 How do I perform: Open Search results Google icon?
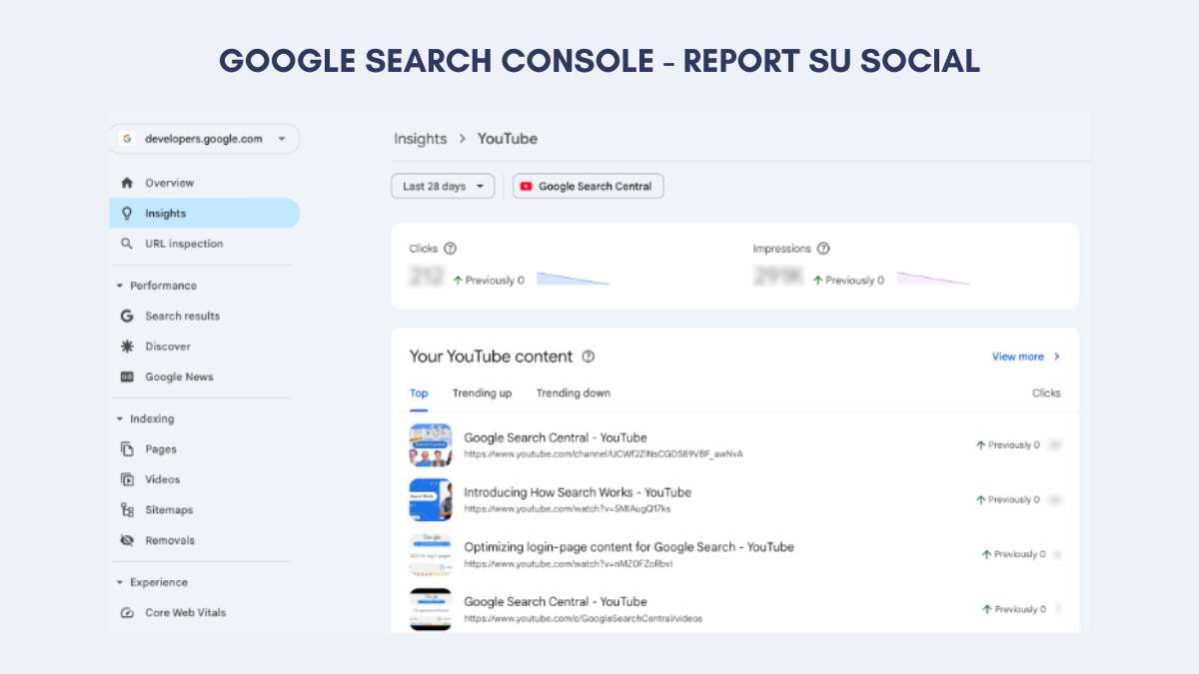point(127,316)
